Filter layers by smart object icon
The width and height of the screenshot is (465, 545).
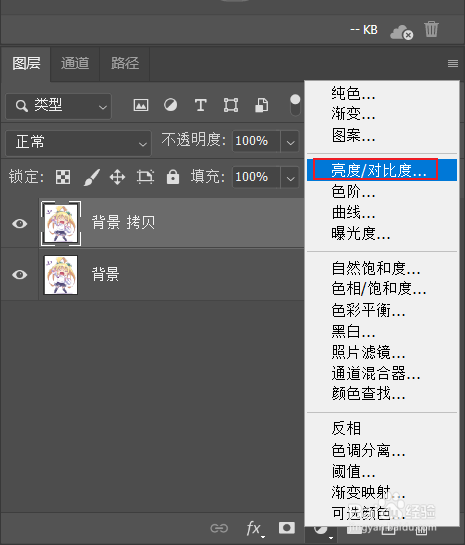click(x=261, y=105)
